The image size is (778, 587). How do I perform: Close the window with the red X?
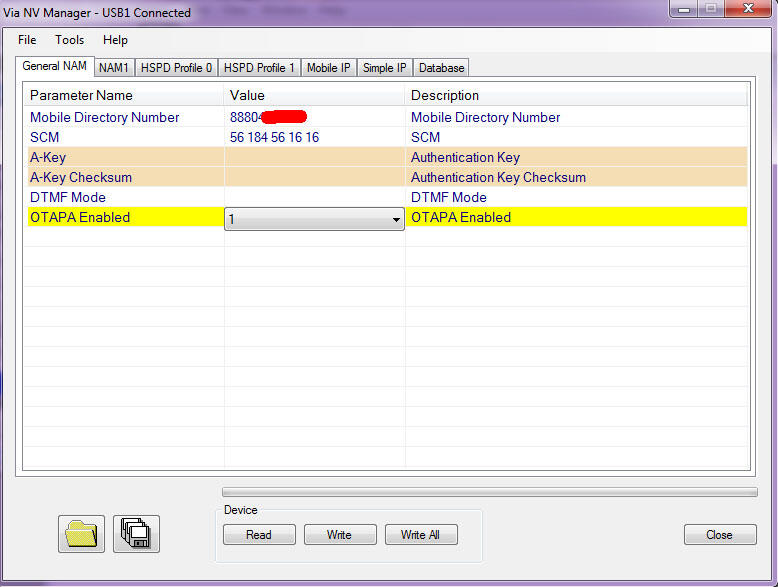click(x=748, y=8)
